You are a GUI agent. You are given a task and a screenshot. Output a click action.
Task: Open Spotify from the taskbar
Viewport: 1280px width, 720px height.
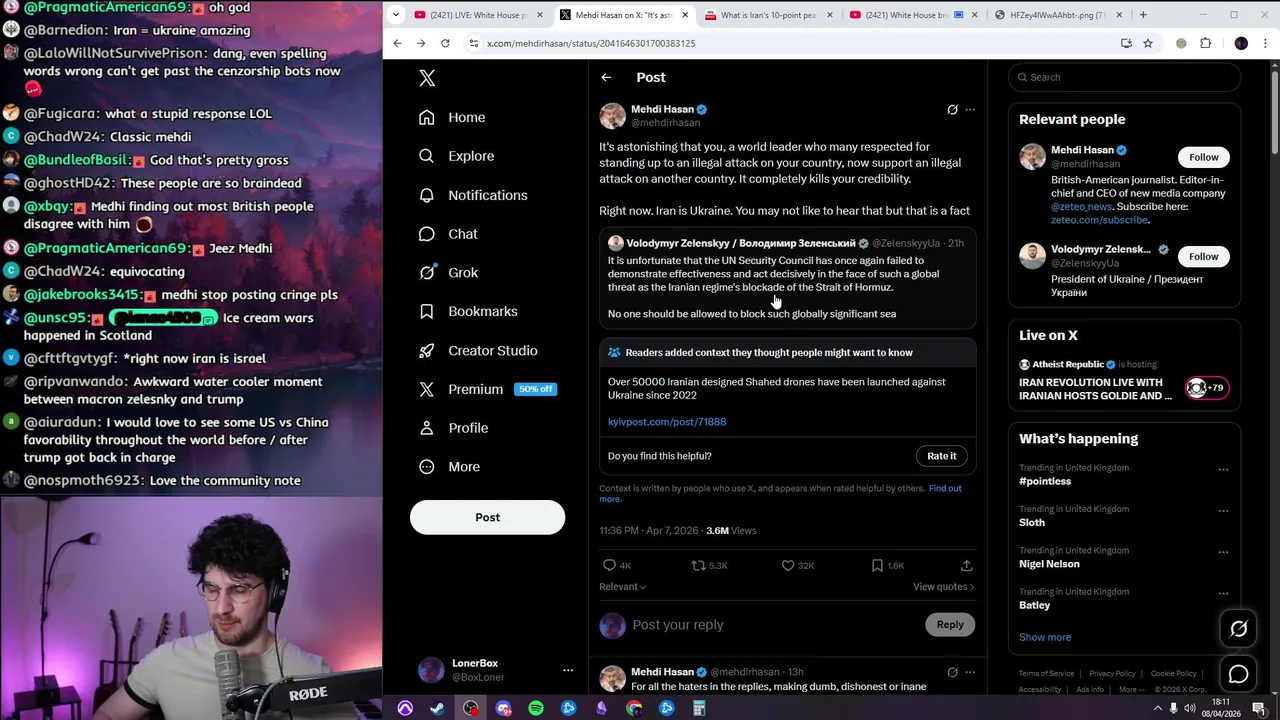(x=536, y=708)
